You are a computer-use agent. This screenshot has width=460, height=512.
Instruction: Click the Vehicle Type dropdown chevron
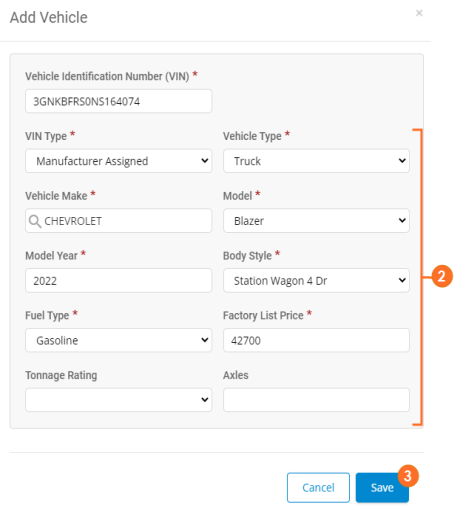point(402,161)
